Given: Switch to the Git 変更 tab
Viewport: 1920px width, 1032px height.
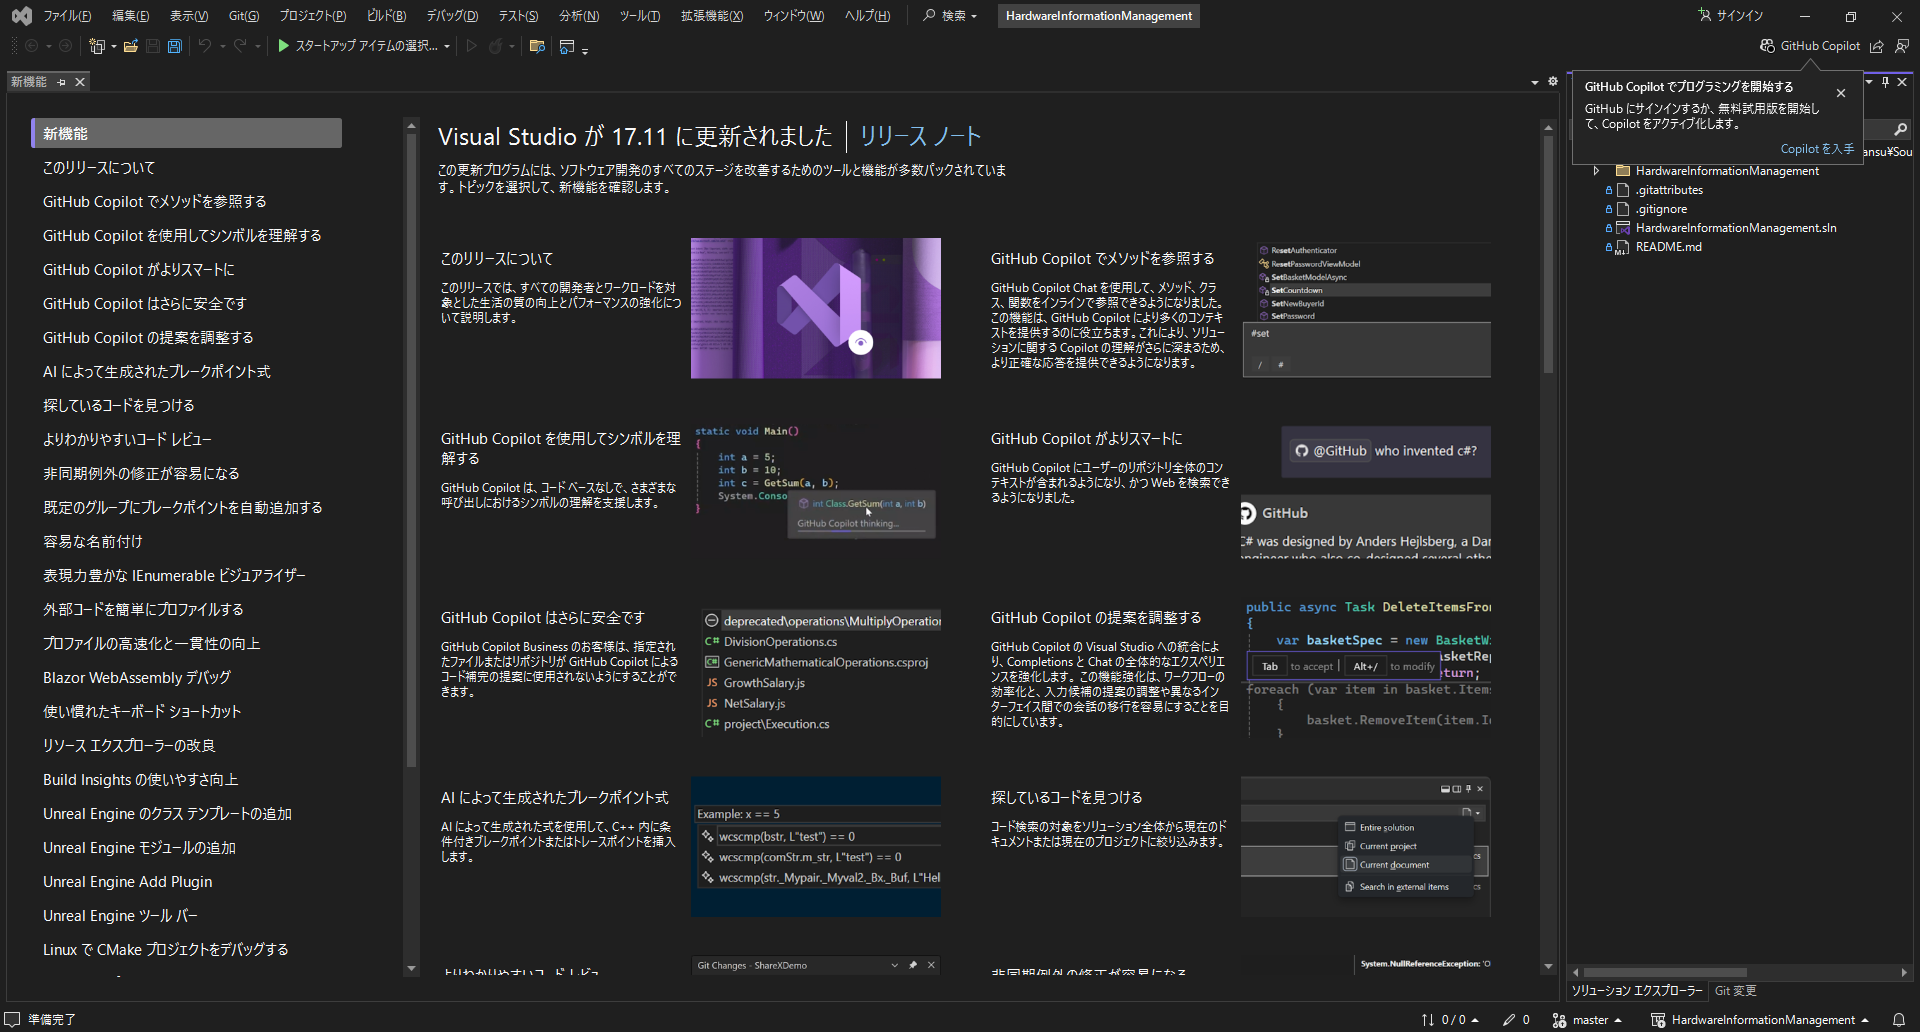Looking at the screenshot, I should coord(1734,991).
